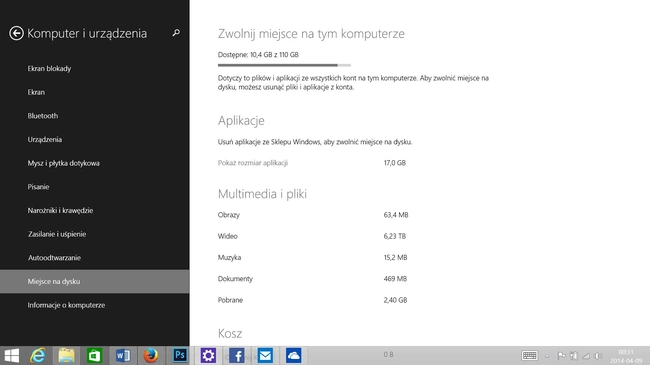Open the OneDrive app in taskbar
The height and width of the screenshot is (365, 650).
click(293, 355)
